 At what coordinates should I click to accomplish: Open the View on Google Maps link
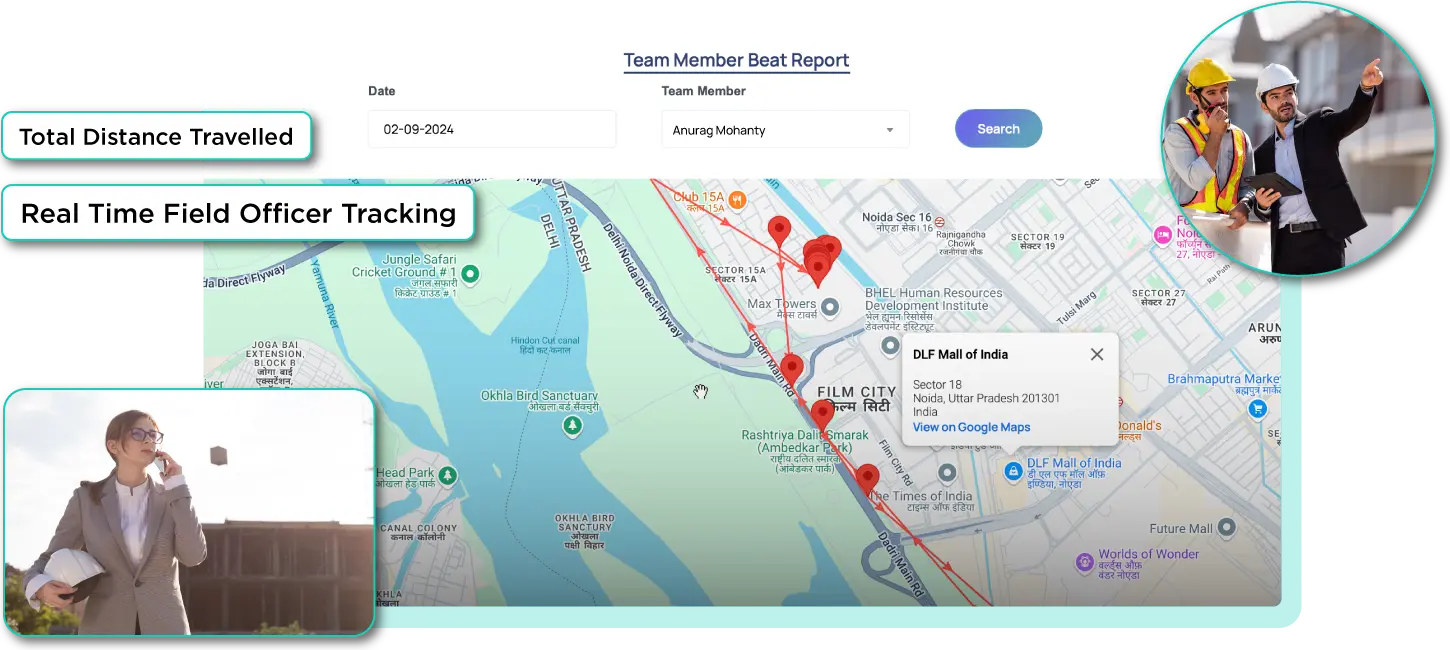(x=971, y=427)
